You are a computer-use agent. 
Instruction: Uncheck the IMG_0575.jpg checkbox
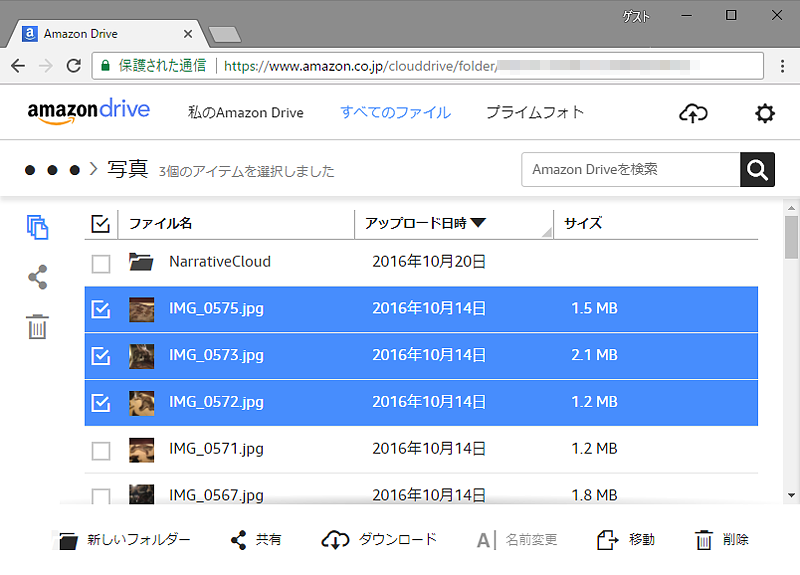(x=101, y=310)
